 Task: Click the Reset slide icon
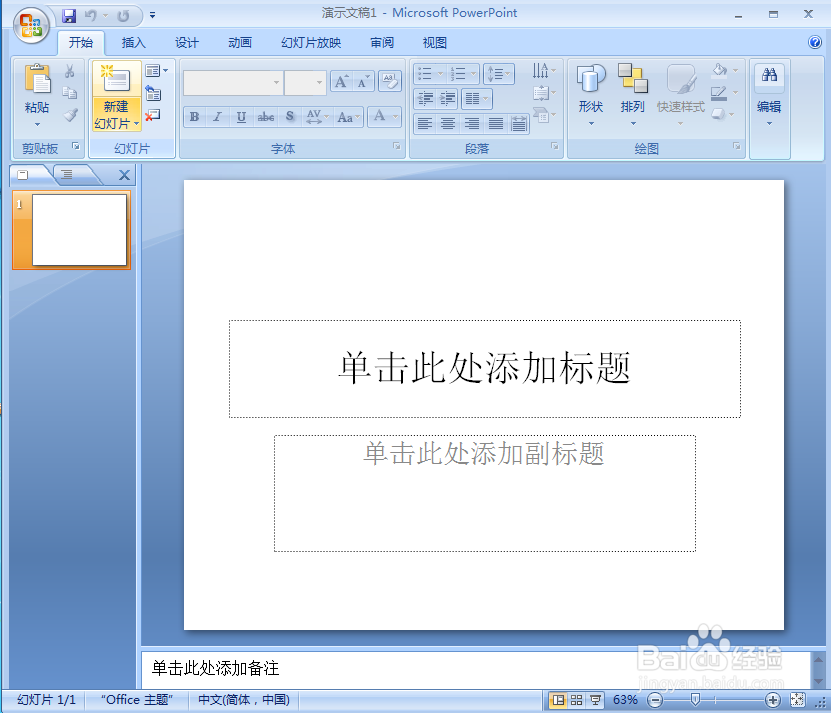pos(153,93)
